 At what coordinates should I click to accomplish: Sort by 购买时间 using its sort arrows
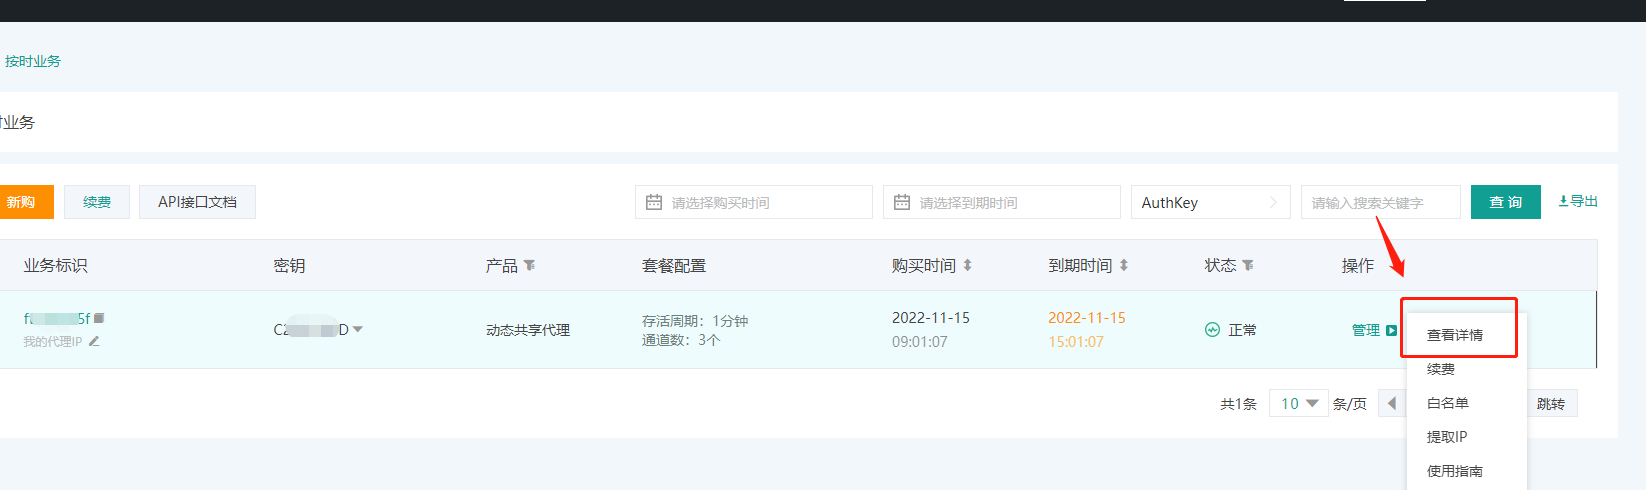coord(967,265)
